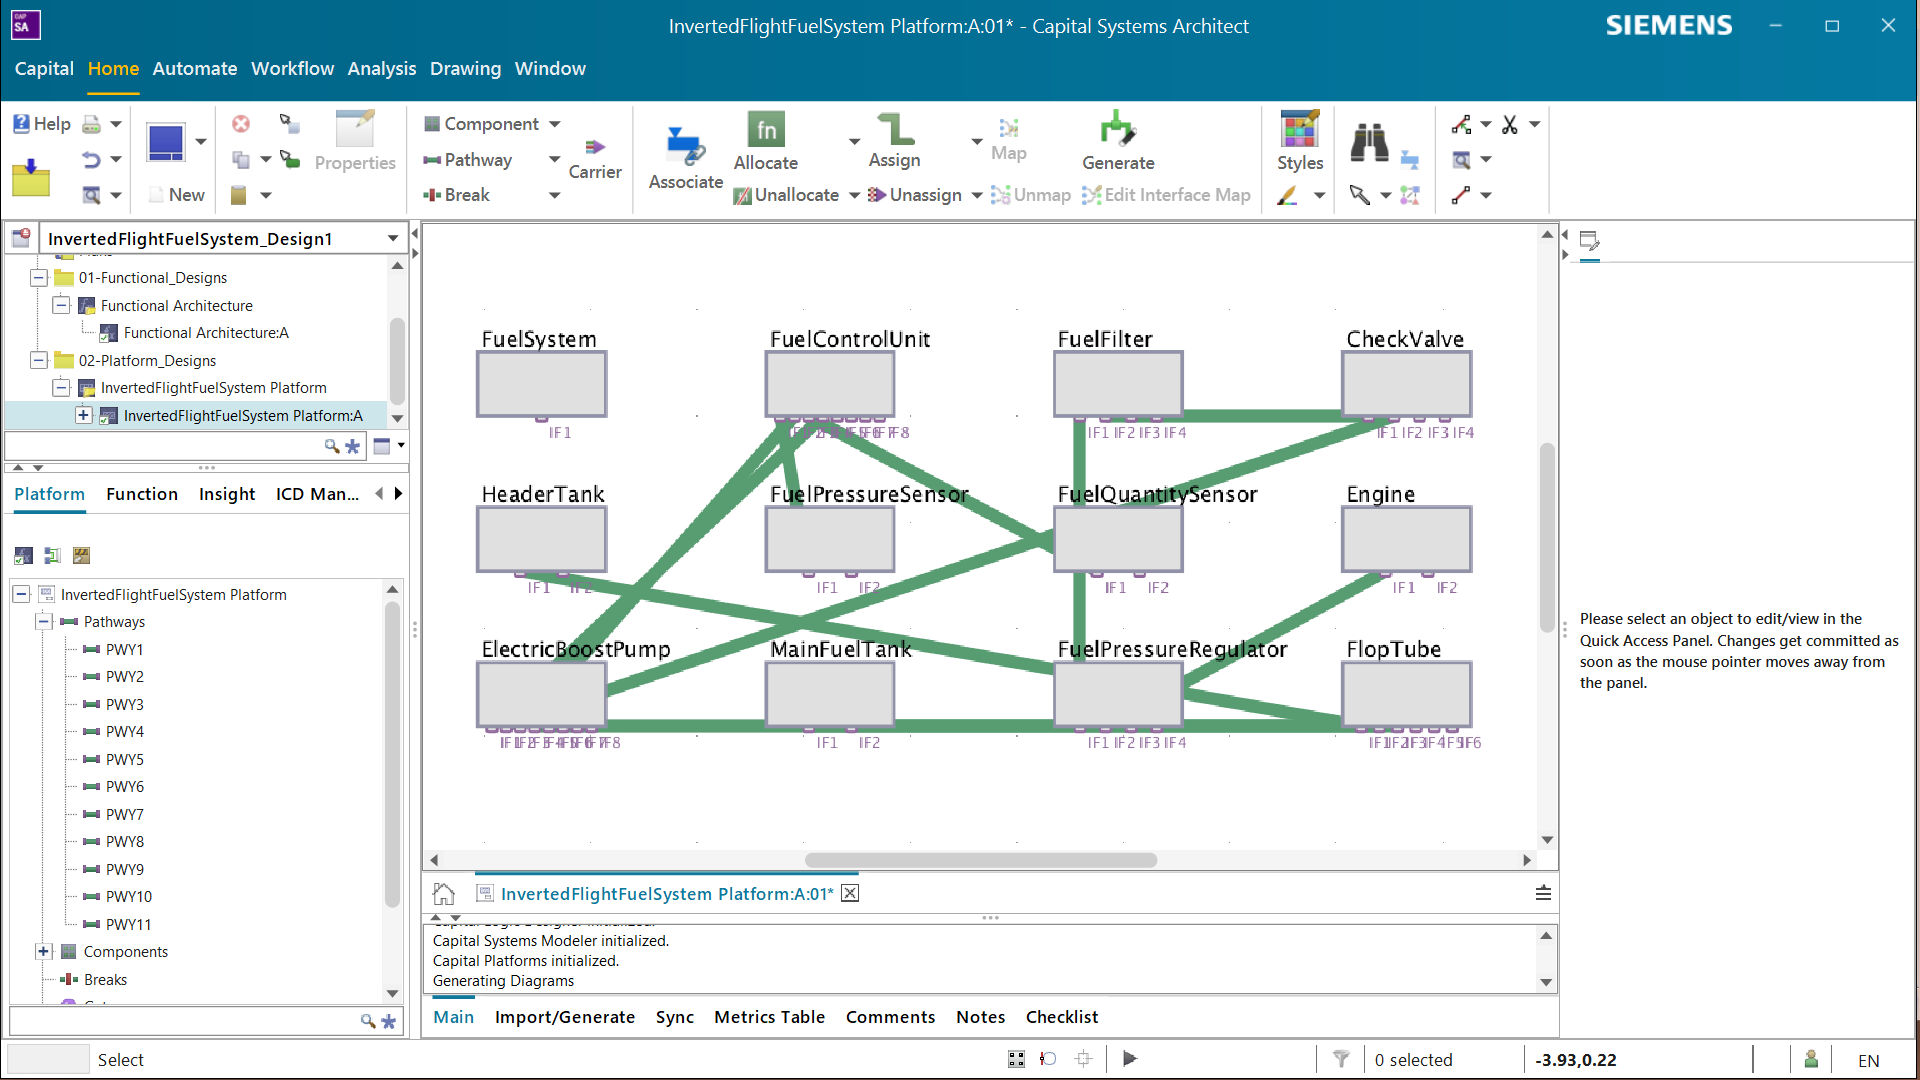Click the paste clipboard icon

[x=239, y=195]
